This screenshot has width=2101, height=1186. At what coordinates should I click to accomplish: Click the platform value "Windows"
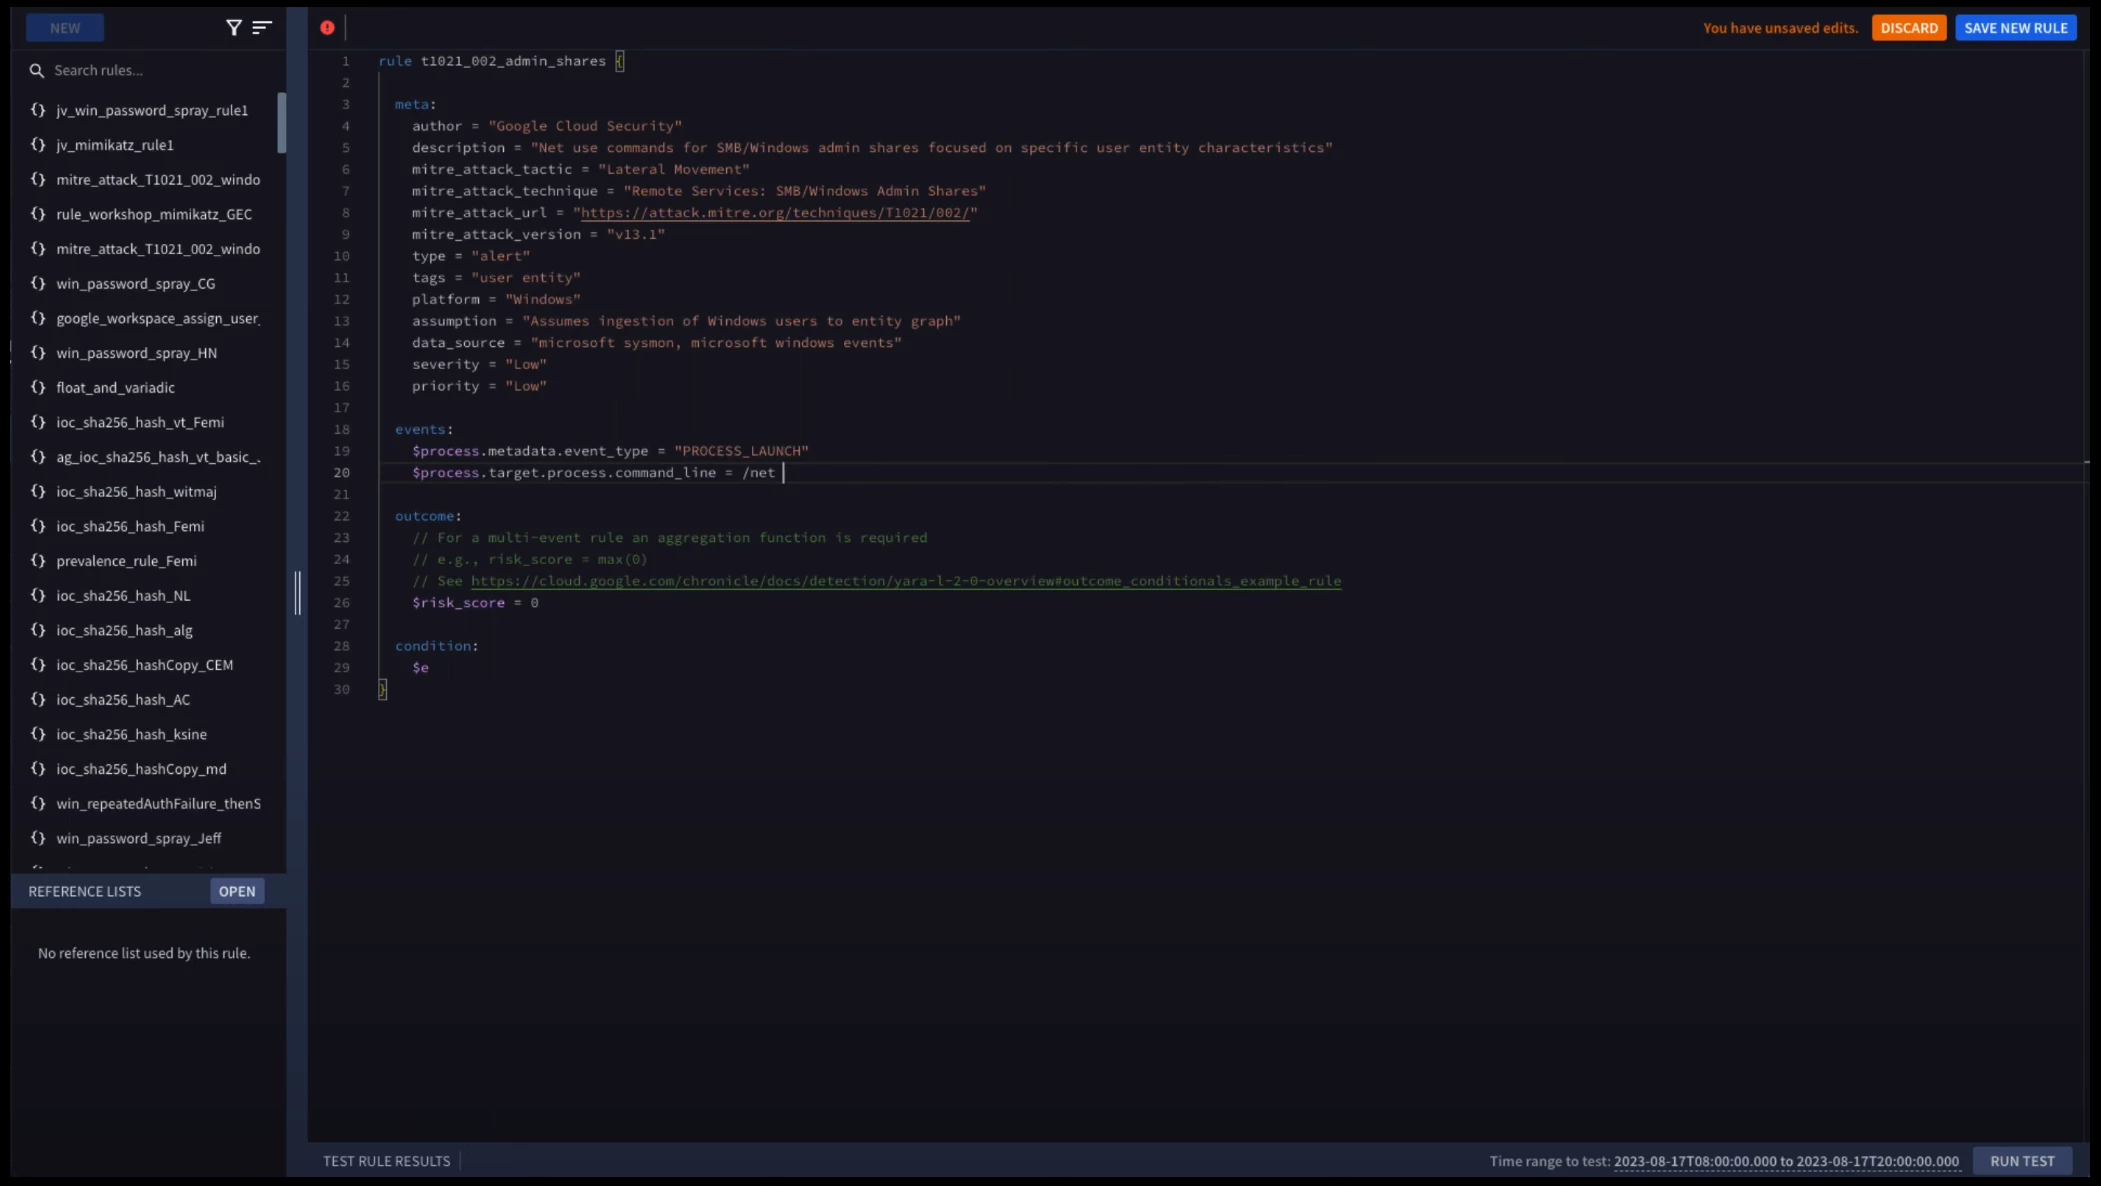point(543,299)
